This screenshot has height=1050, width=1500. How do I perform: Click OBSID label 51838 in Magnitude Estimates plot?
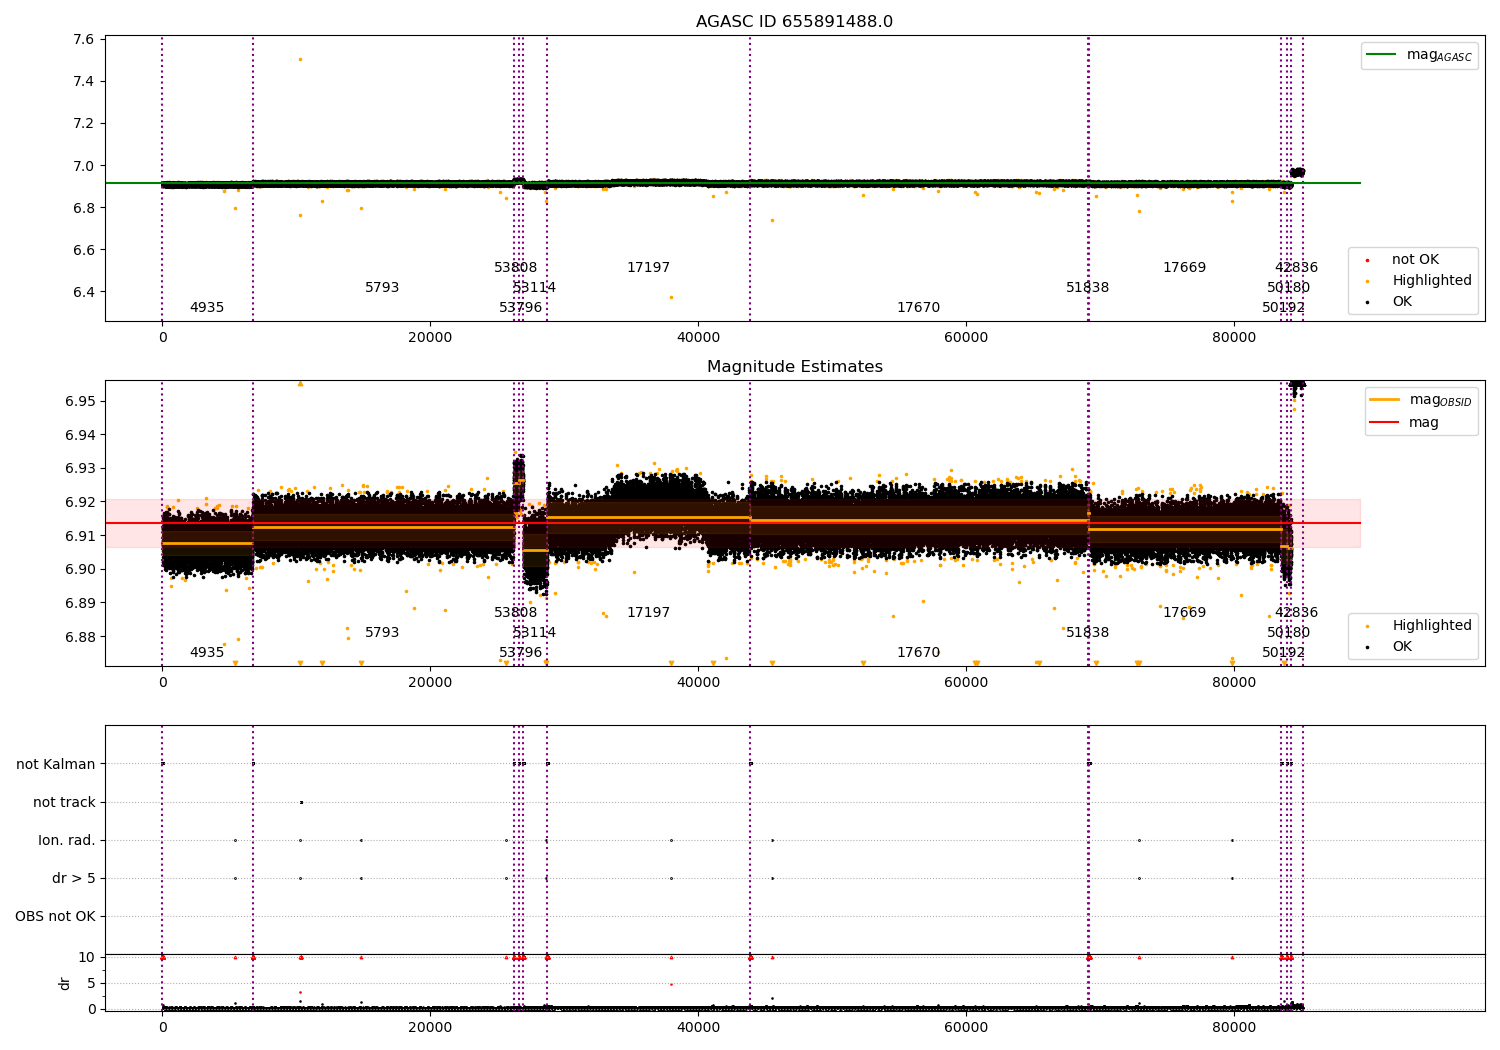pyautogui.click(x=1088, y=633)
